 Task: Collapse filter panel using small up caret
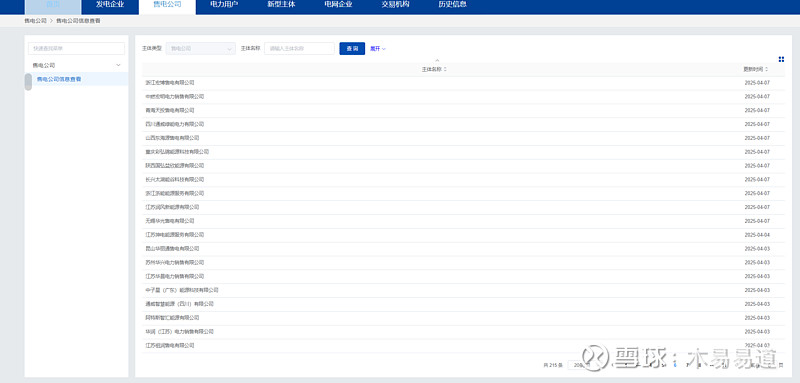[437, 61]
